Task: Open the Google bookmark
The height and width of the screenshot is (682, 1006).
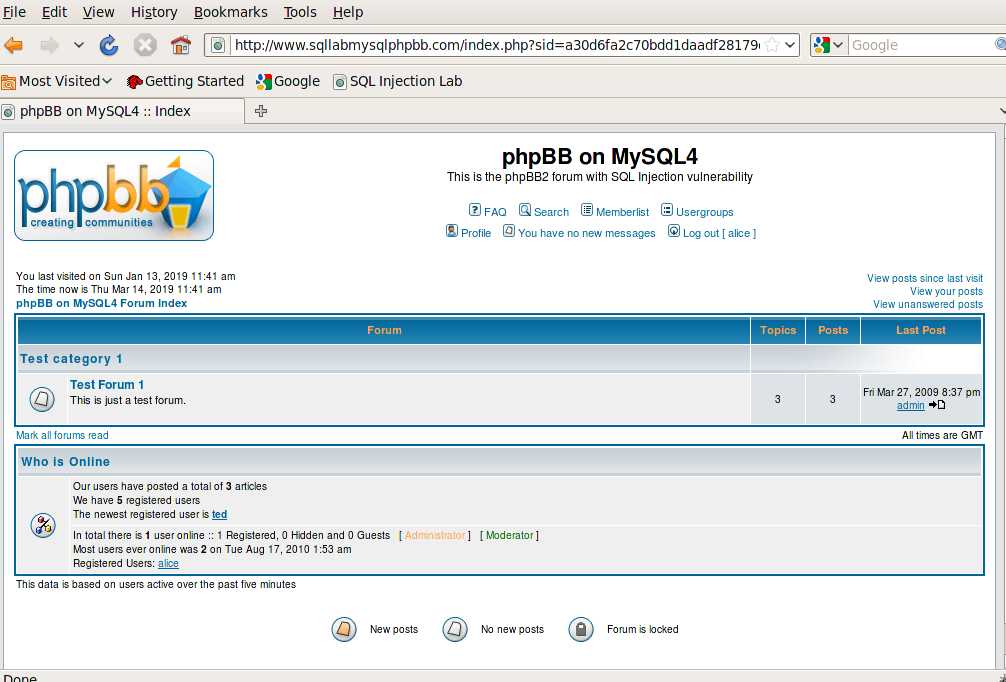Action: 287,81
